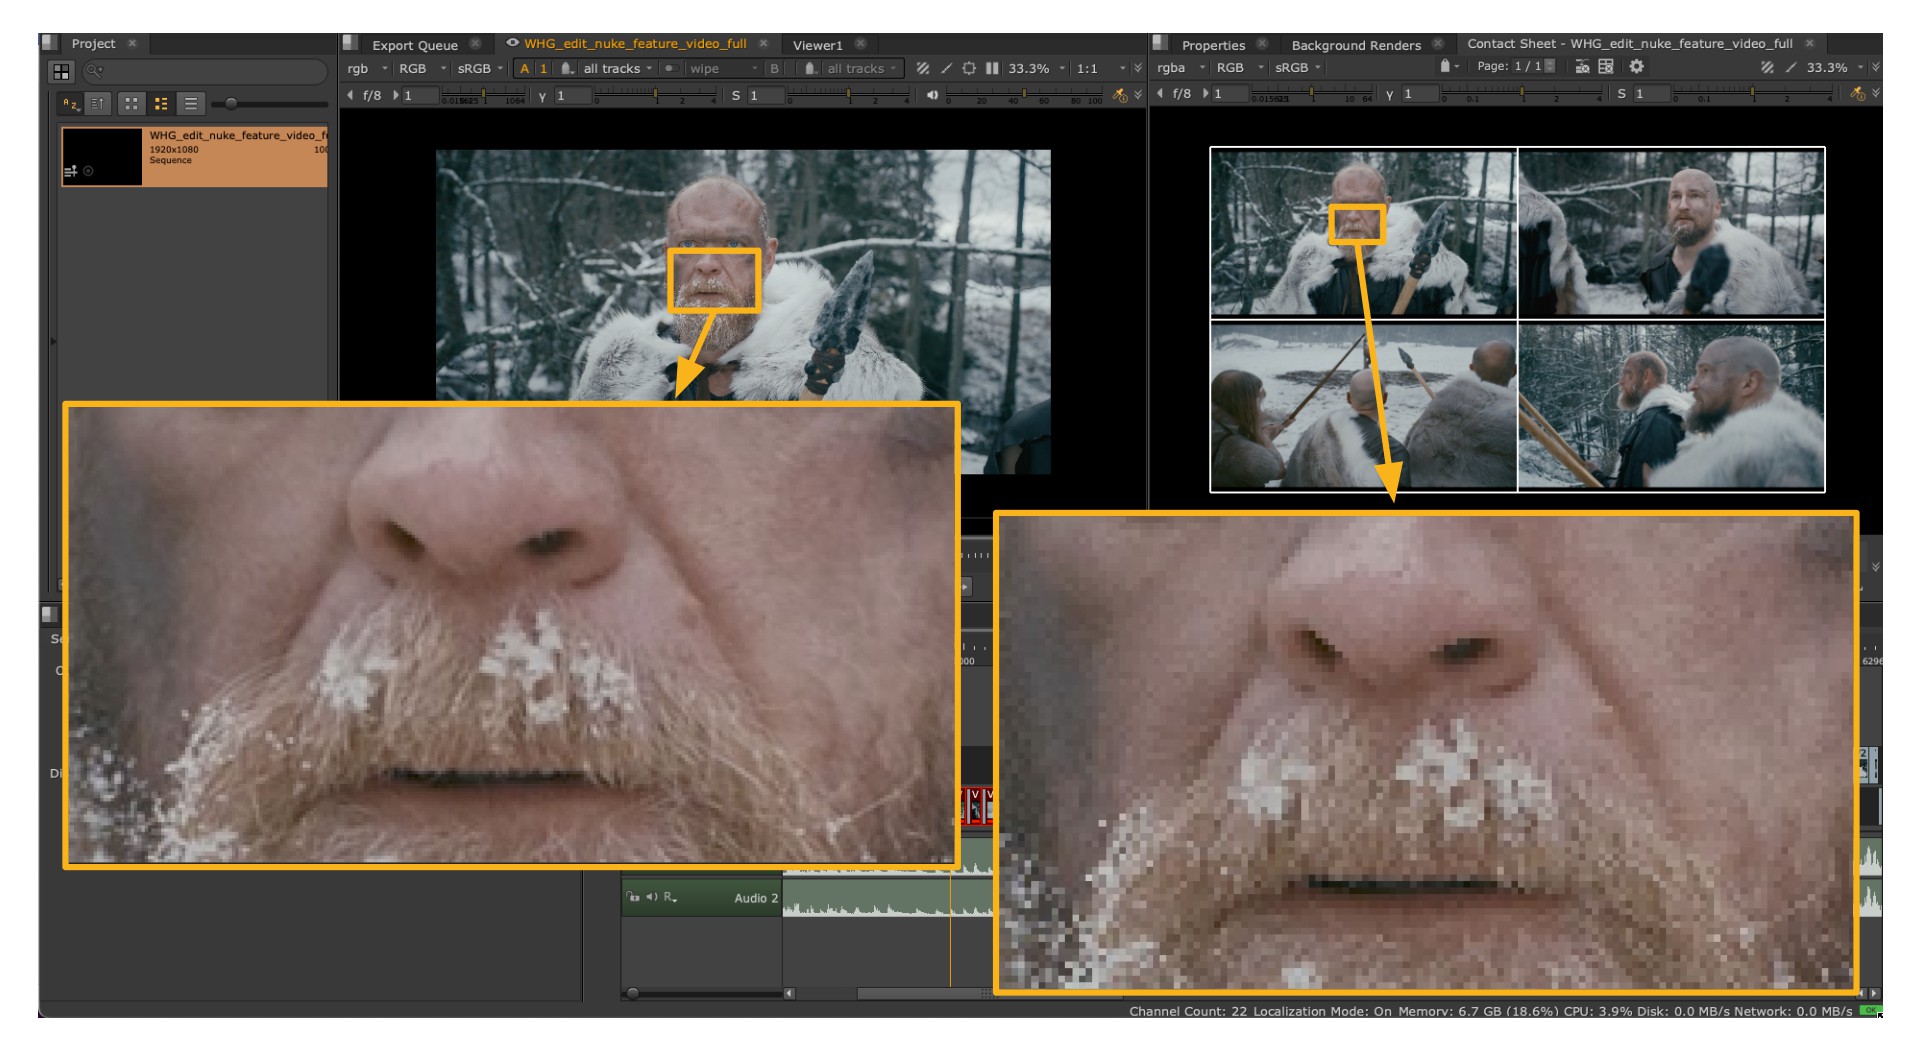Click the Contact Sheet settings gear icon
1921x1051 pixels.
pyautogui.click(x=1636, y=67)
